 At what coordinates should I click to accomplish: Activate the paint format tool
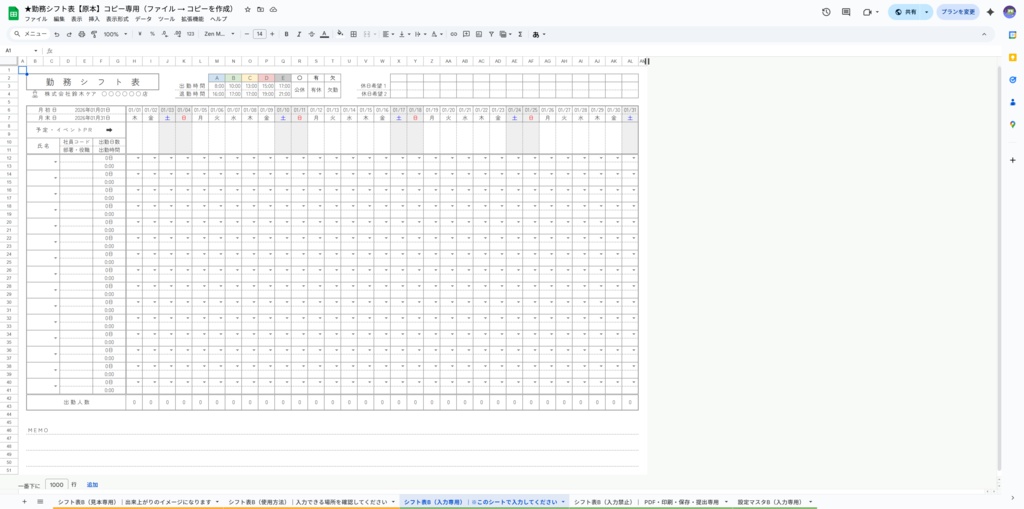(x=94, y=34)
